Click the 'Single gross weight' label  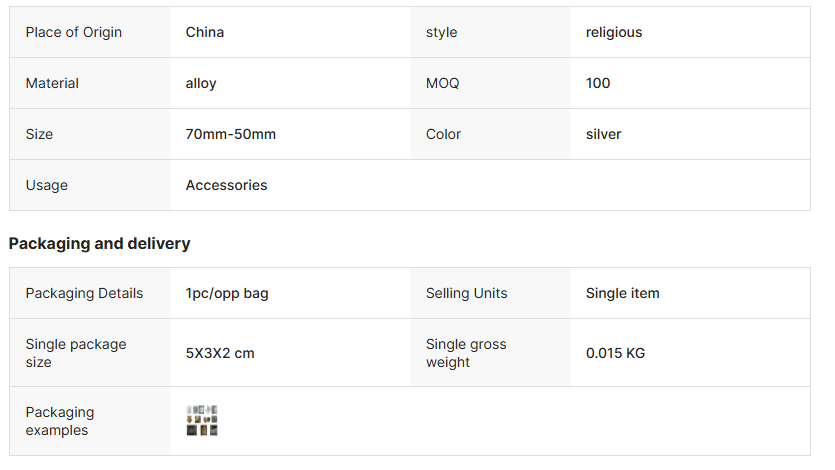(466, 353)
